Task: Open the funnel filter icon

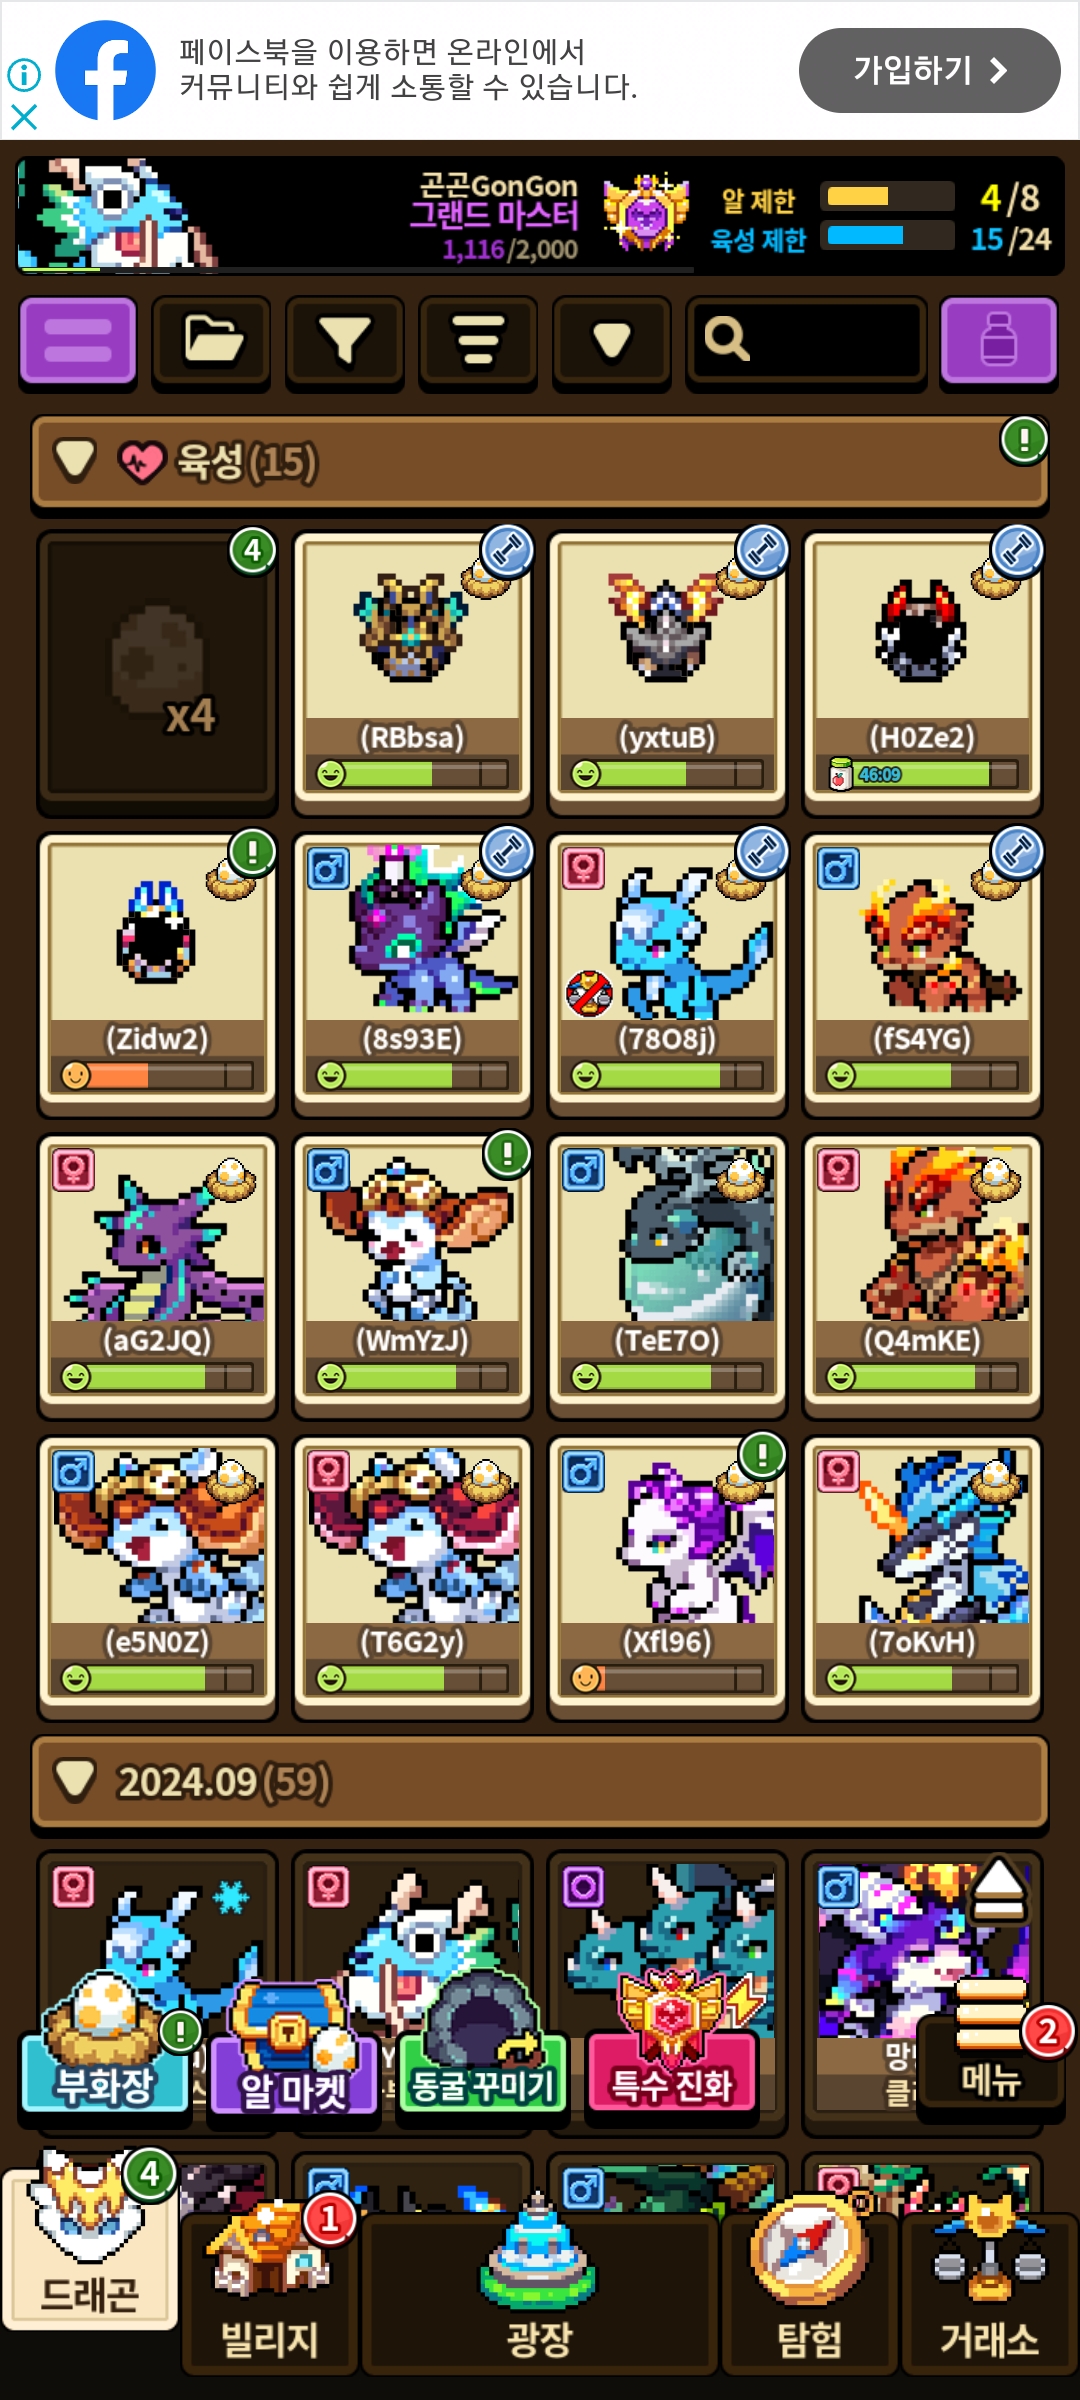Action: tap(344, 341)
